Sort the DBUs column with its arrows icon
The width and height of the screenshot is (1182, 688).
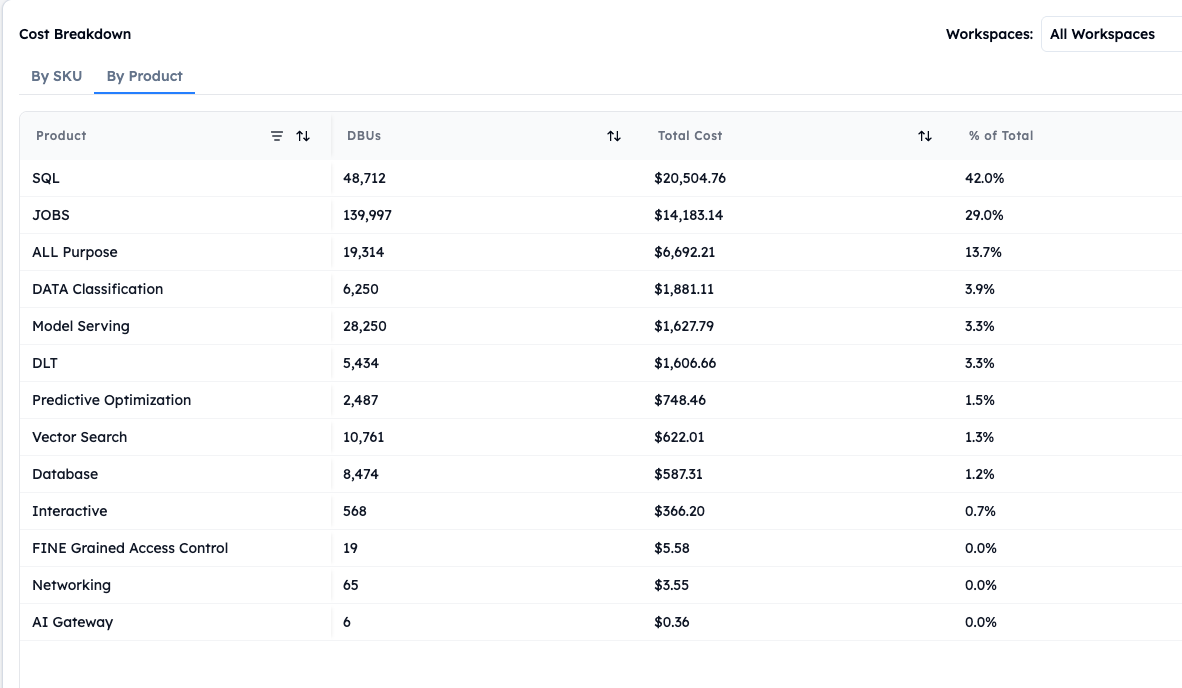click(x=614, y=136)
